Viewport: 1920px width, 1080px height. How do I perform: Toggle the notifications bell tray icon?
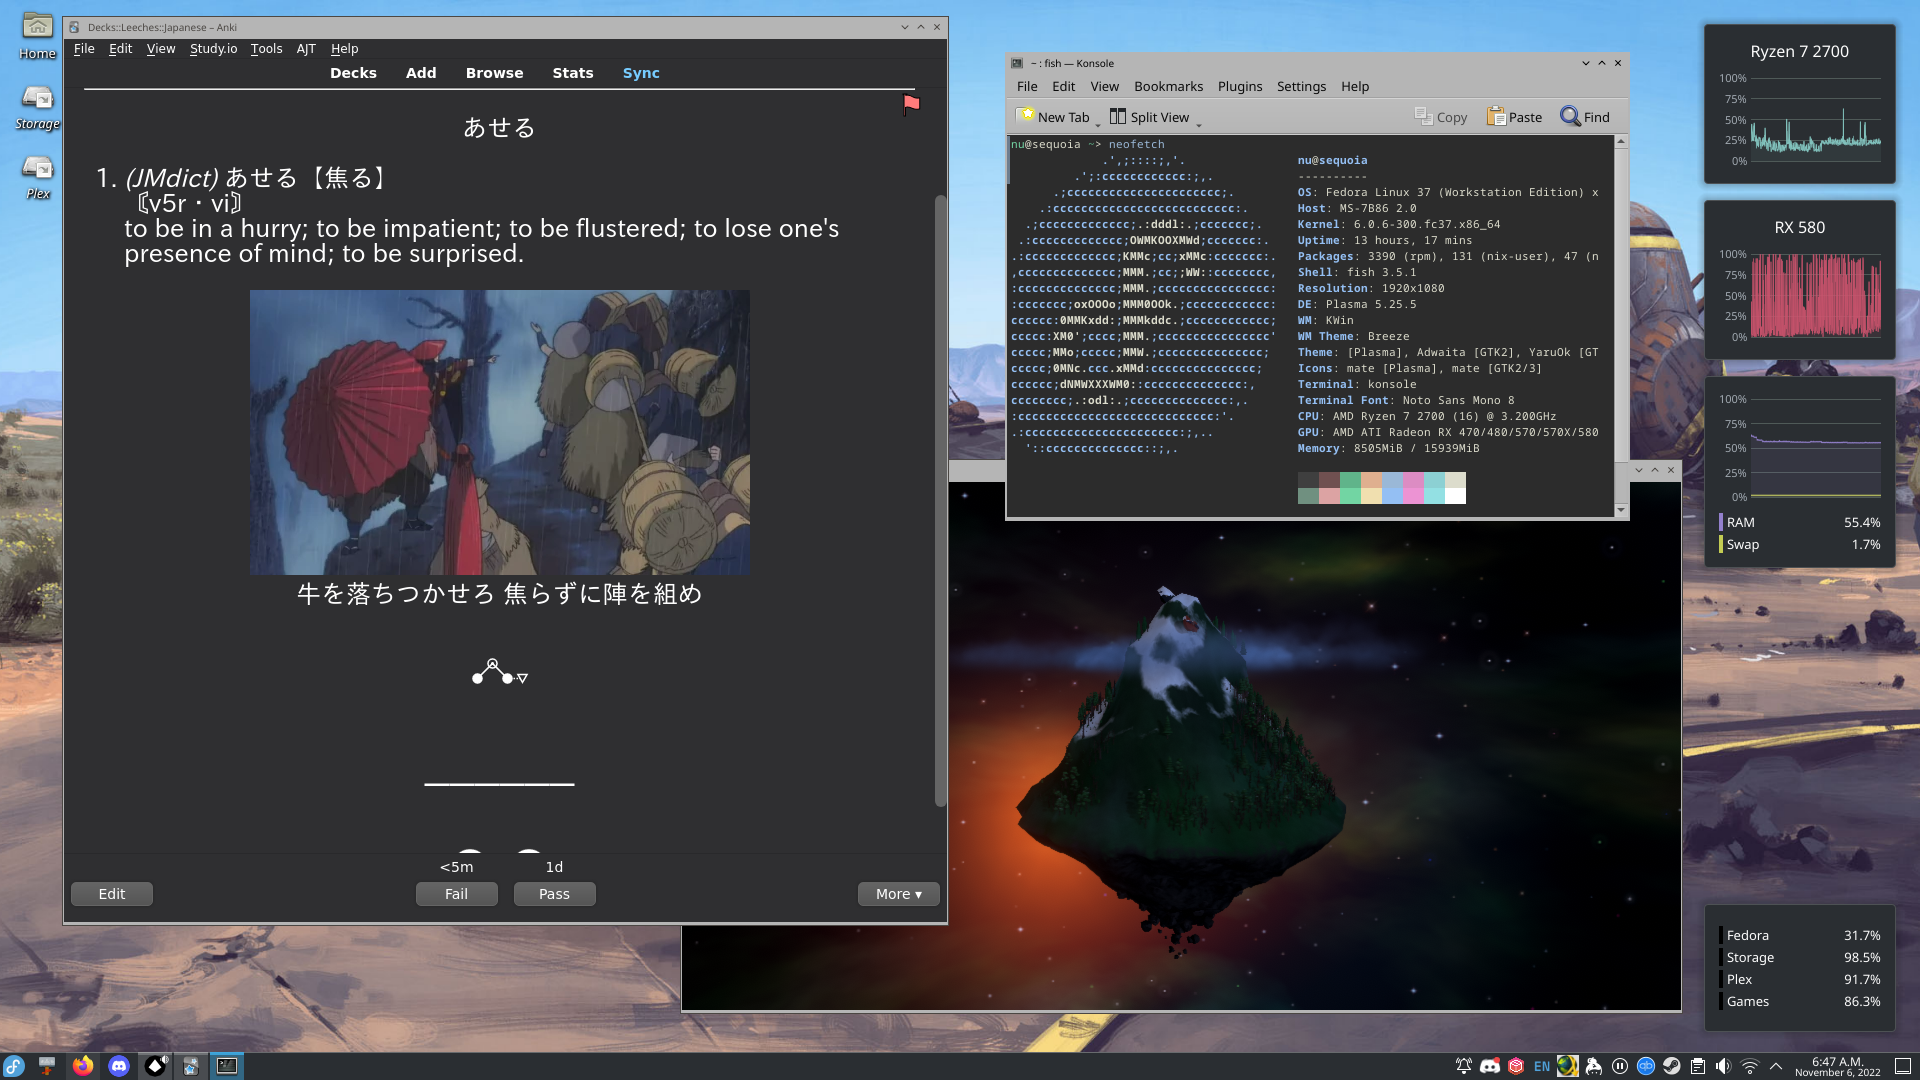click(1464, 1066)
